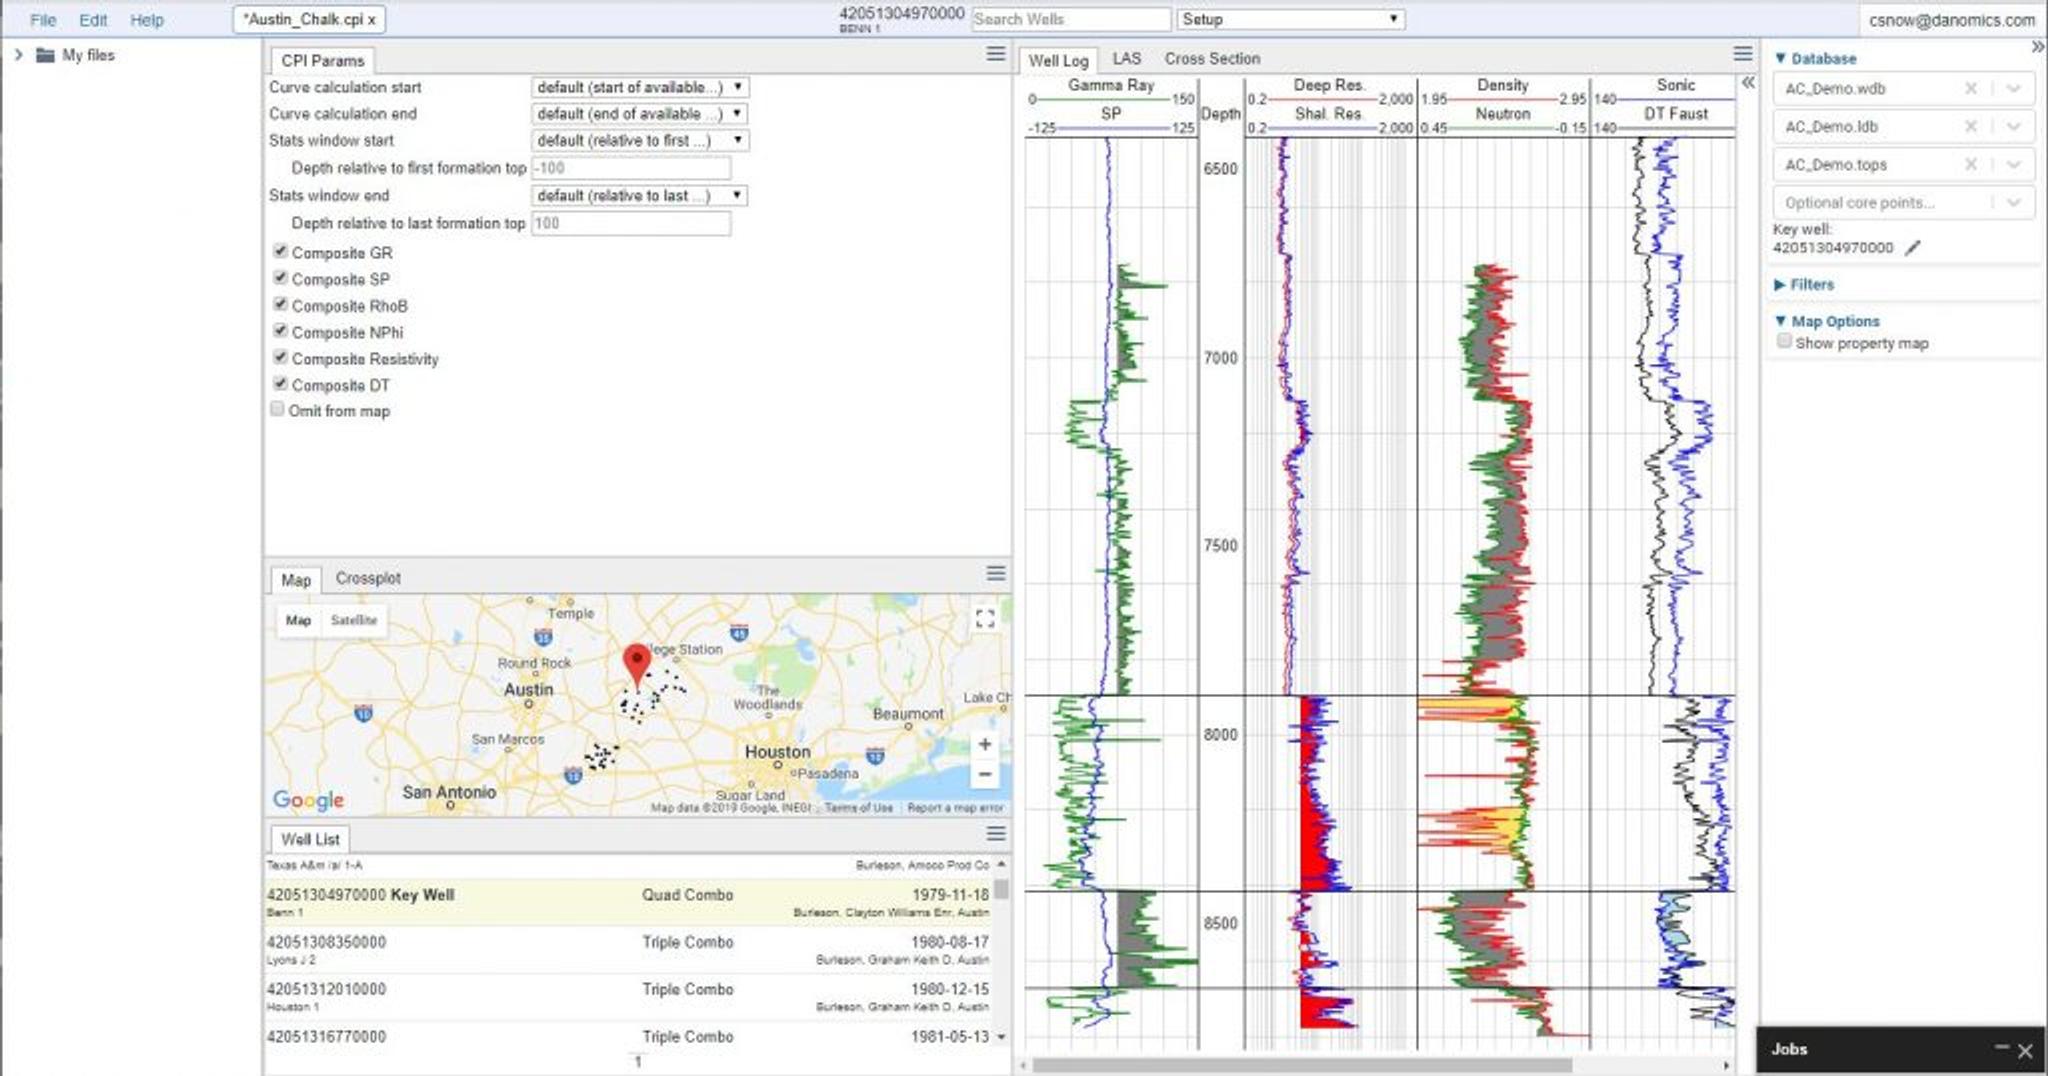Remove AC_Demo.wdb with its X icon
The width and height of the screenshot is (2048, 1076).
[x=1970, y=89]
